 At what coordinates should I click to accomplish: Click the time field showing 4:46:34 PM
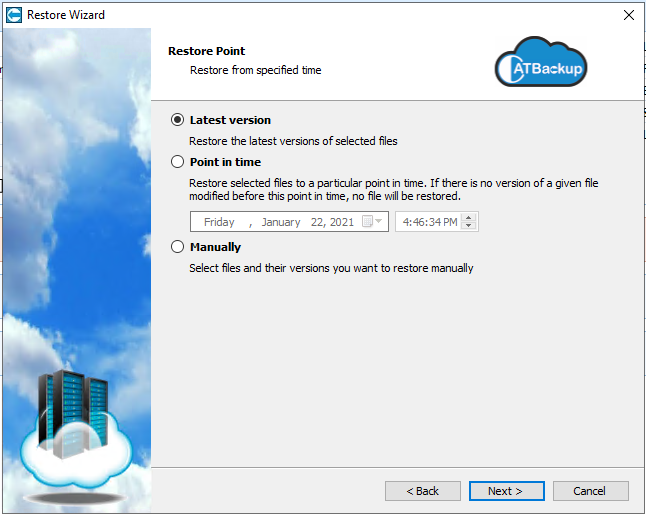tap(437, 222)
